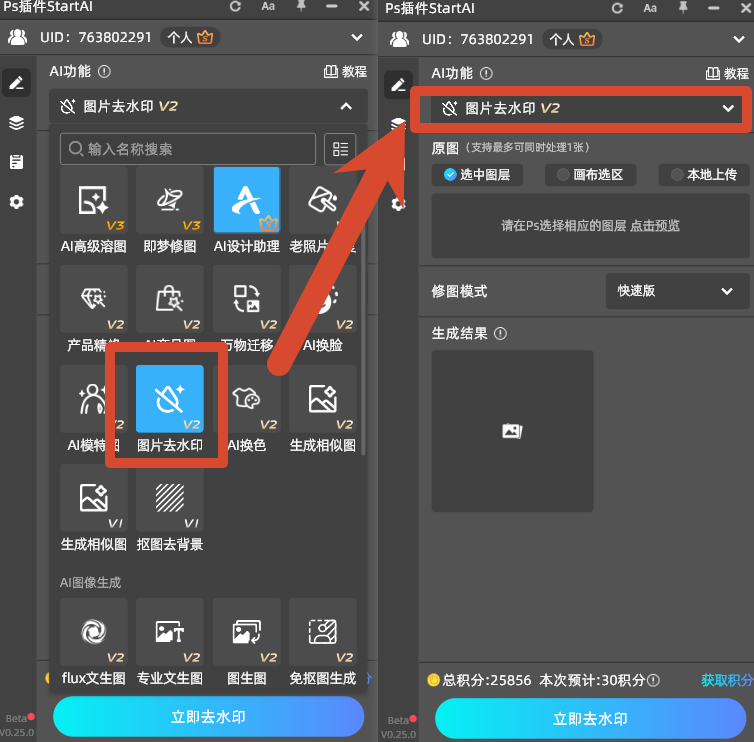Select 选中图层 radio option
This screenshot has height=742, width=754.
[477, 175]
